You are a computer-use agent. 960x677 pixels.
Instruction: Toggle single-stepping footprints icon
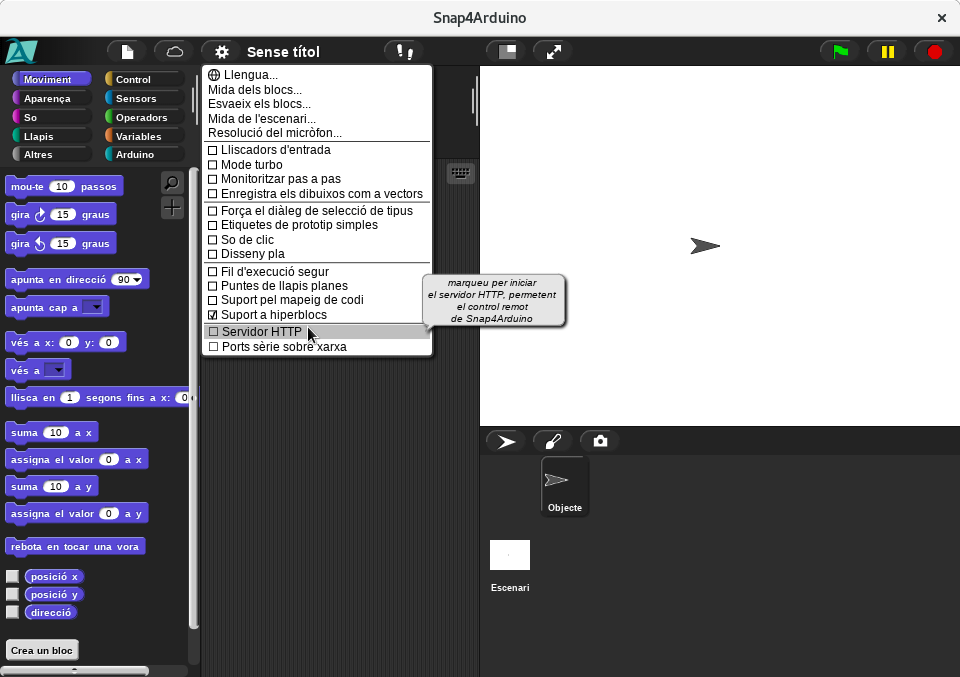pyautogui.click(x=404, y=52)
